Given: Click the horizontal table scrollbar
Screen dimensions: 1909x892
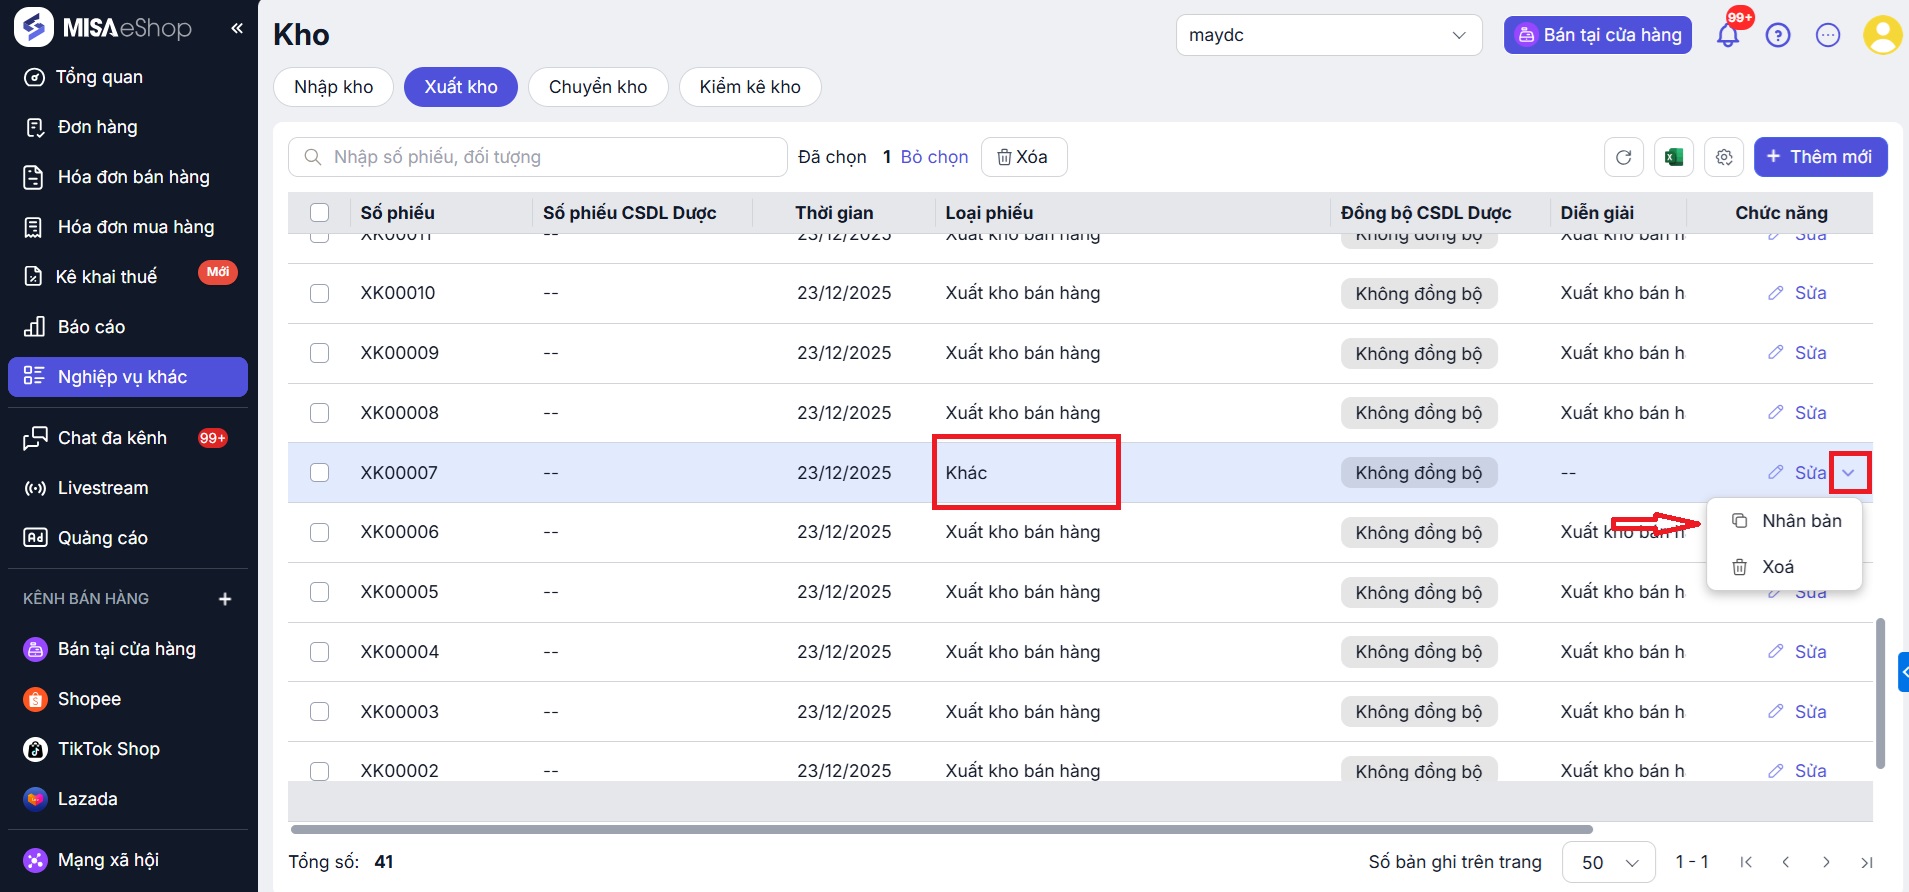Looking at the screenshot, I should tap(941, 829).
